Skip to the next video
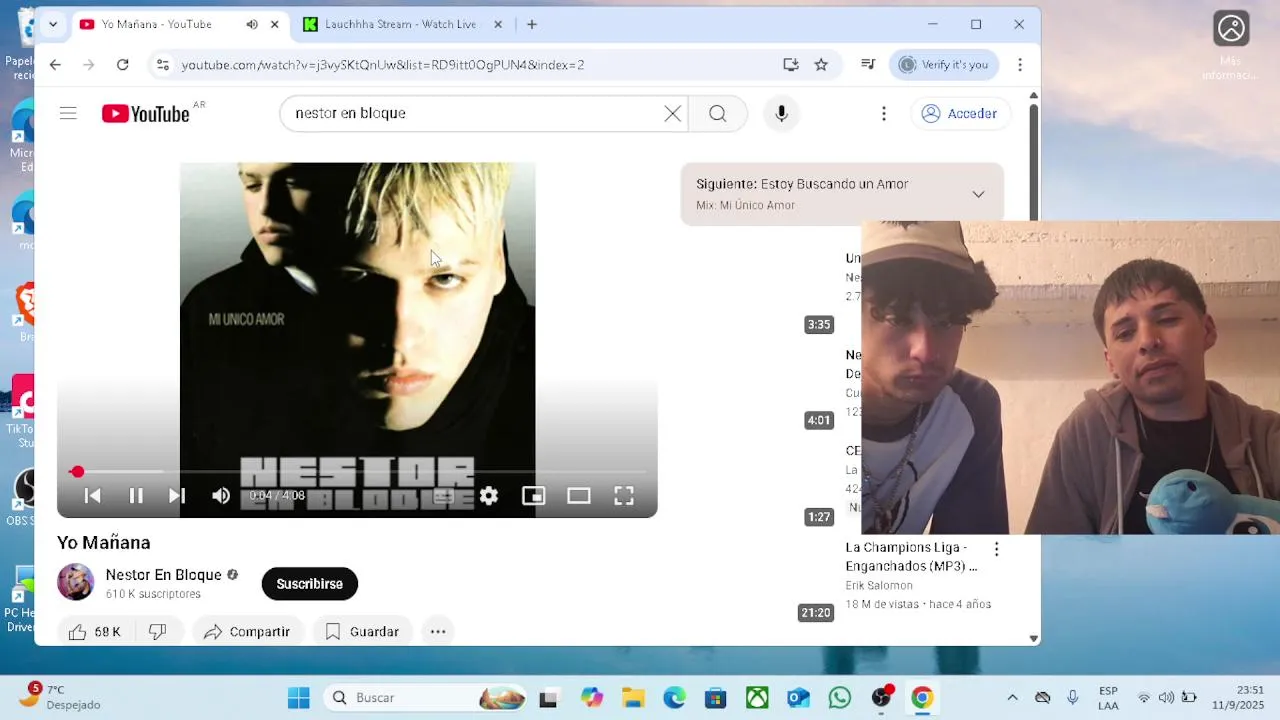Image resolution: width=1280 pixels, height=720 pixels. pyautogui.click(x=177, y=495)
